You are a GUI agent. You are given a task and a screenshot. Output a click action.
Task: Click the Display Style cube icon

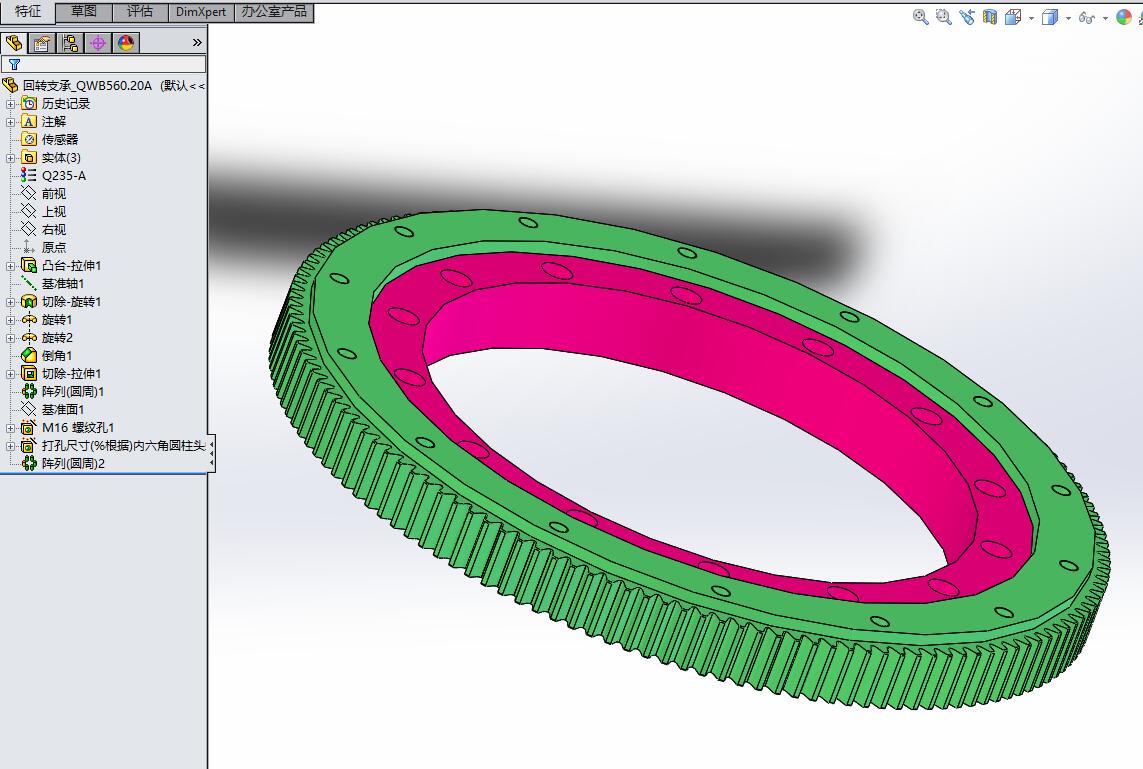pyautogui.click(x=1050, y=17)
